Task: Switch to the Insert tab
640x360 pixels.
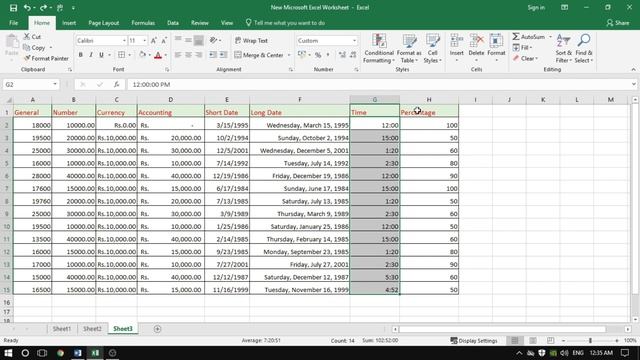Action: 69,23
